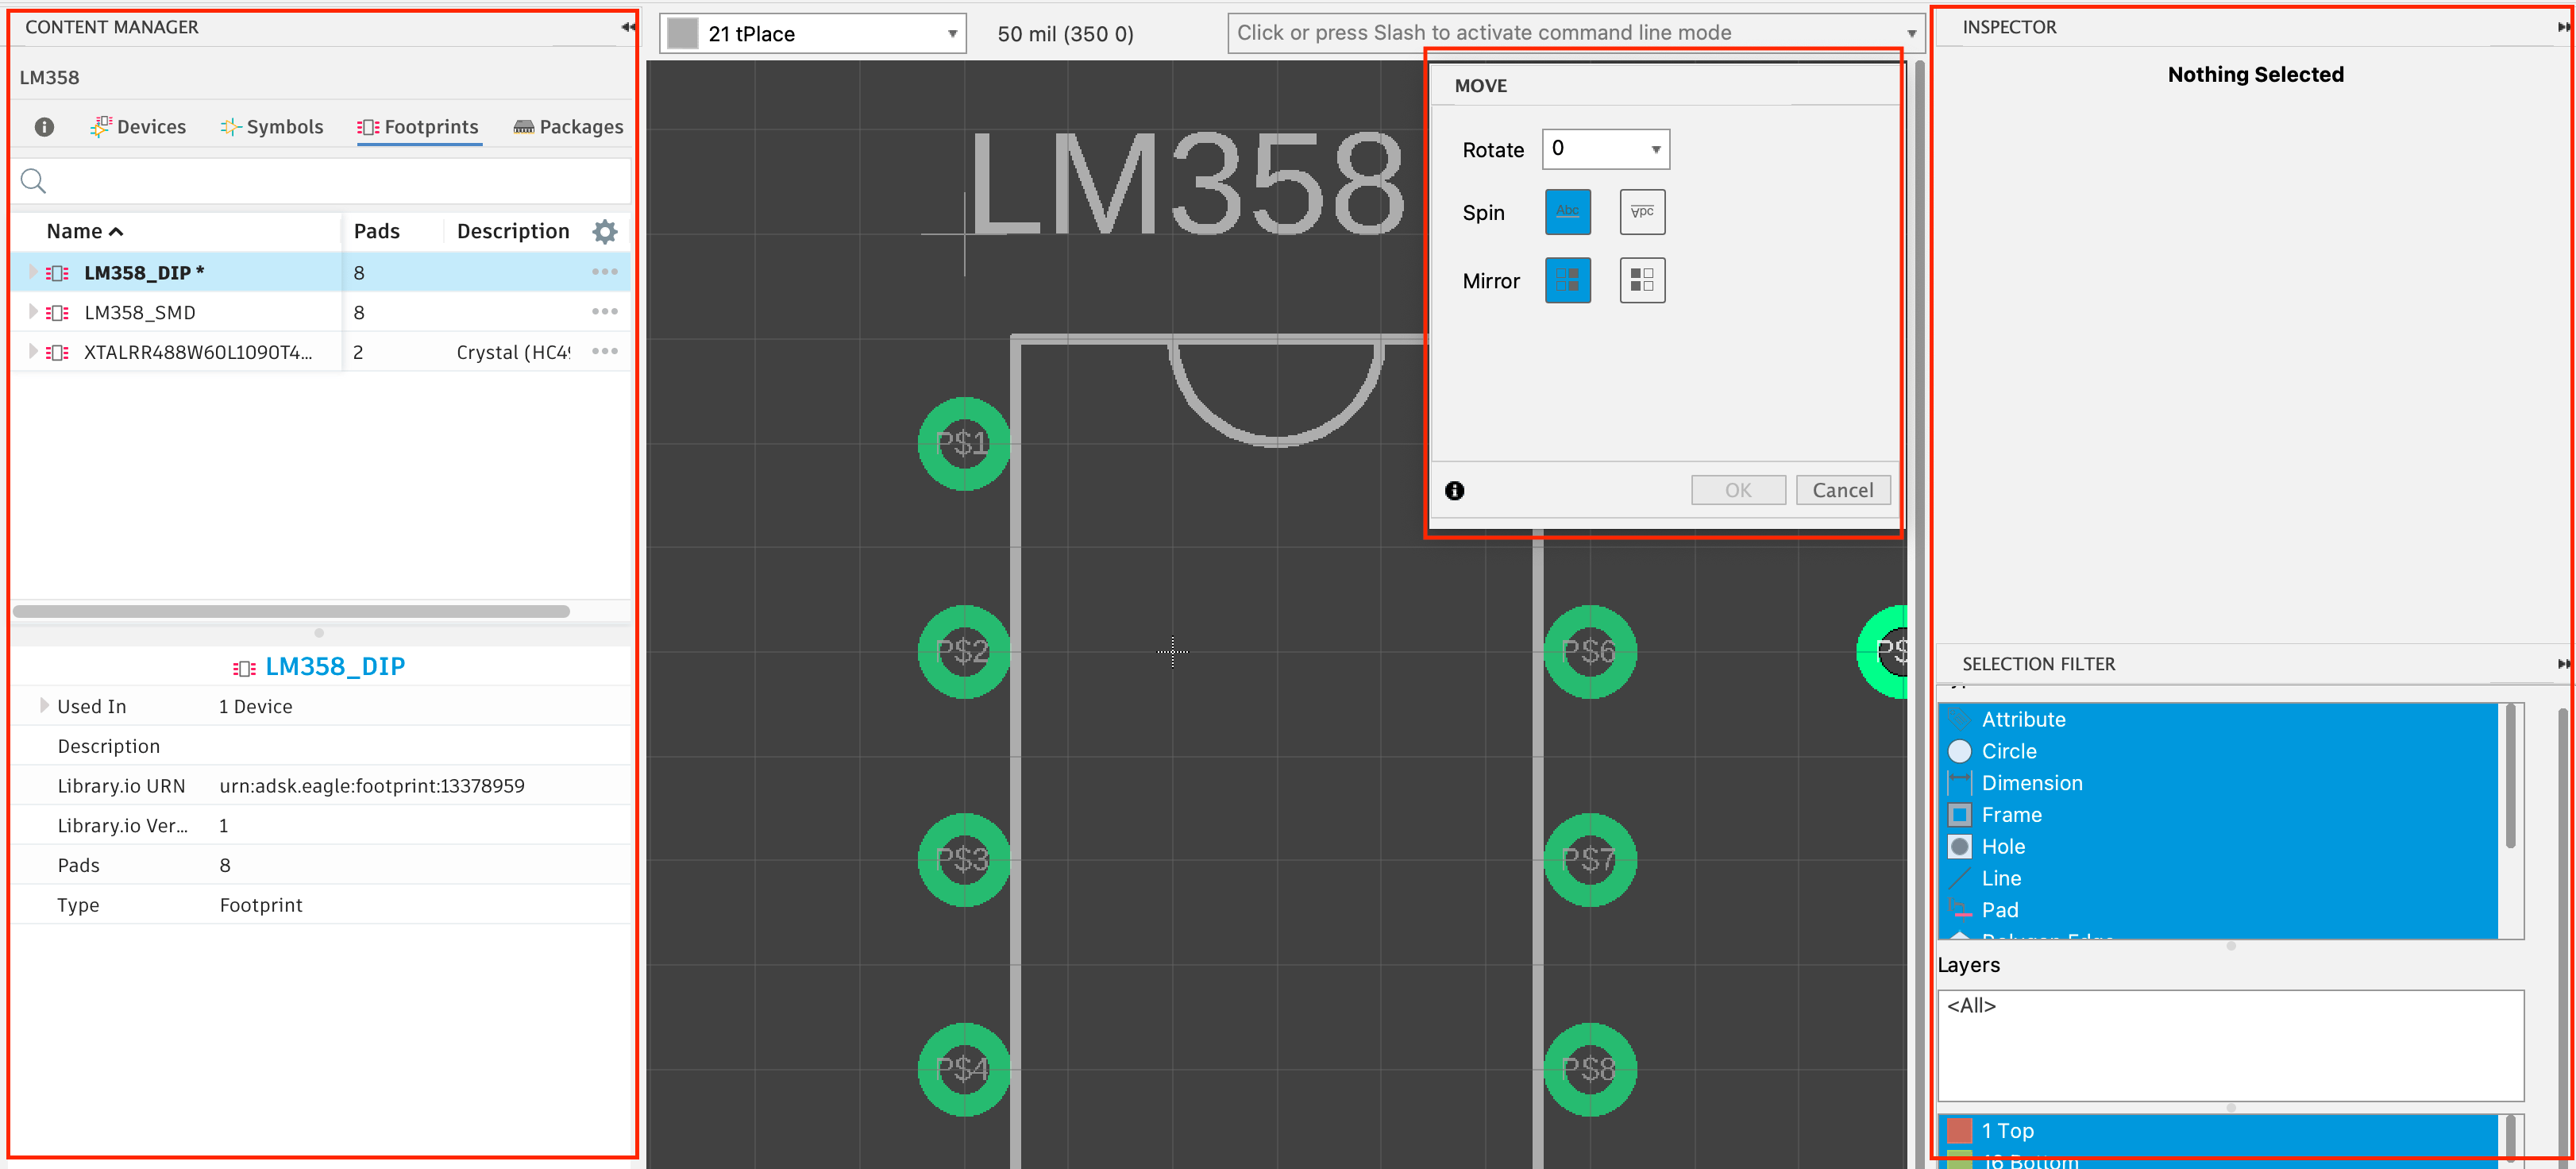Screen dimensions: 2576x1169
Task: Click the info icon beside the LM358 heading
Action: coord(44,126)
